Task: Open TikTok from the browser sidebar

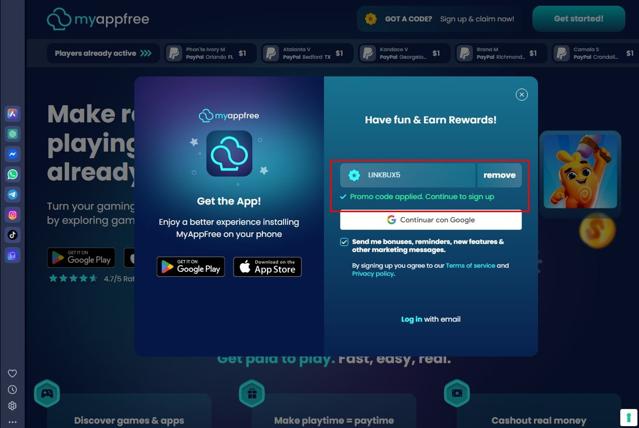Action: [x=12, y=235]
